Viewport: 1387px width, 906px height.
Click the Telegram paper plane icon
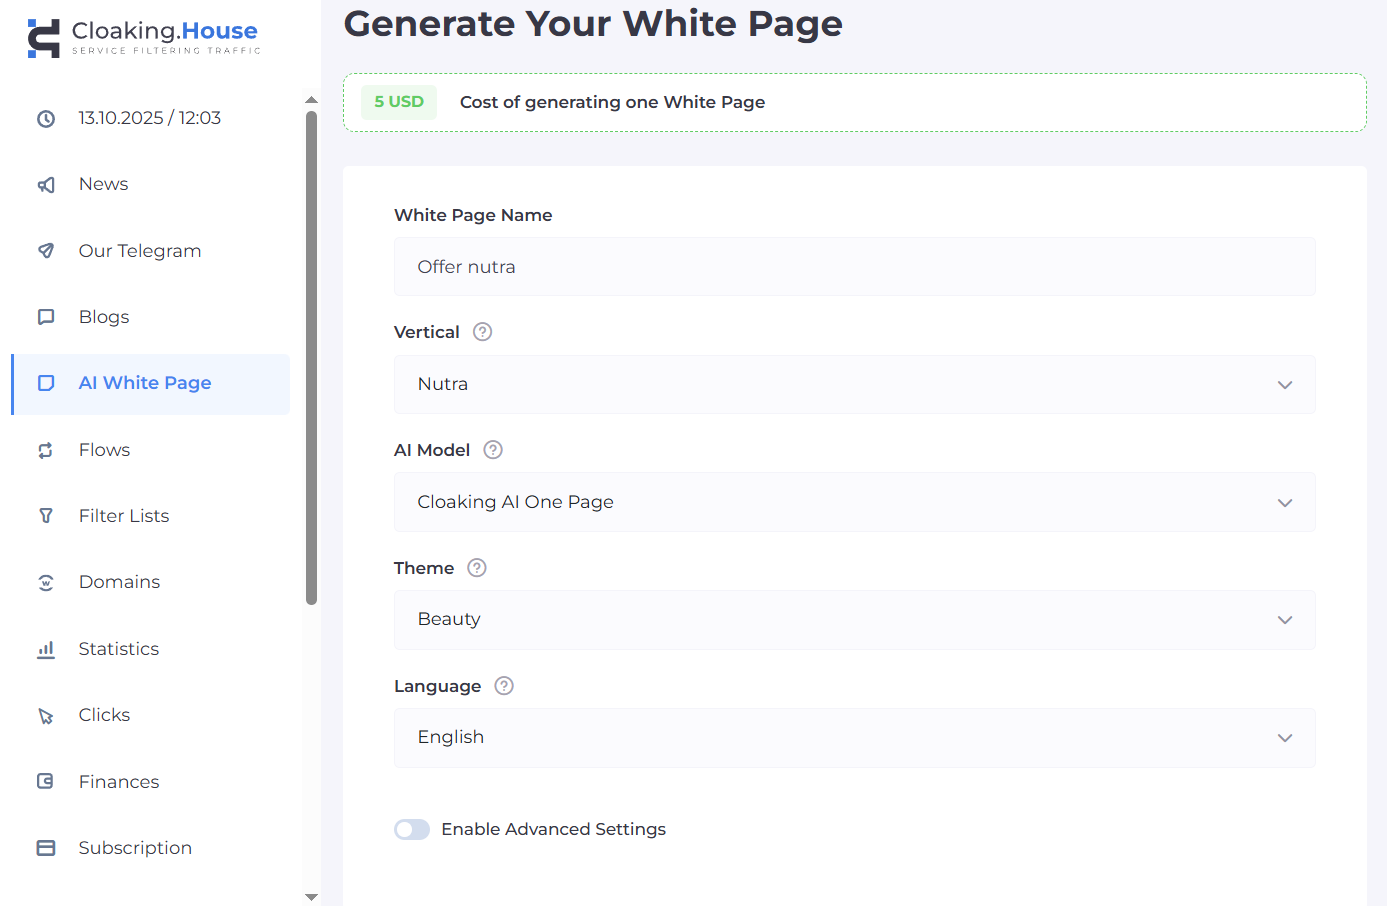click(46, 251)
